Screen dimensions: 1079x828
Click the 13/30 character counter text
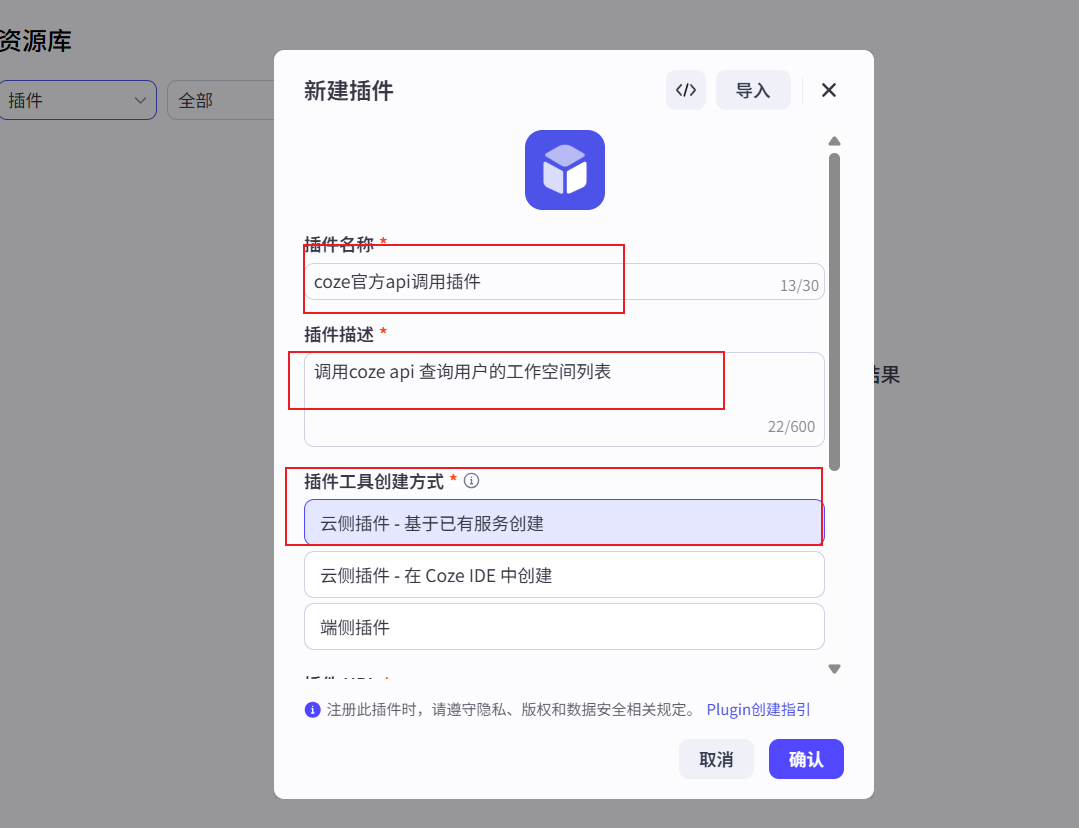point(799,286)
